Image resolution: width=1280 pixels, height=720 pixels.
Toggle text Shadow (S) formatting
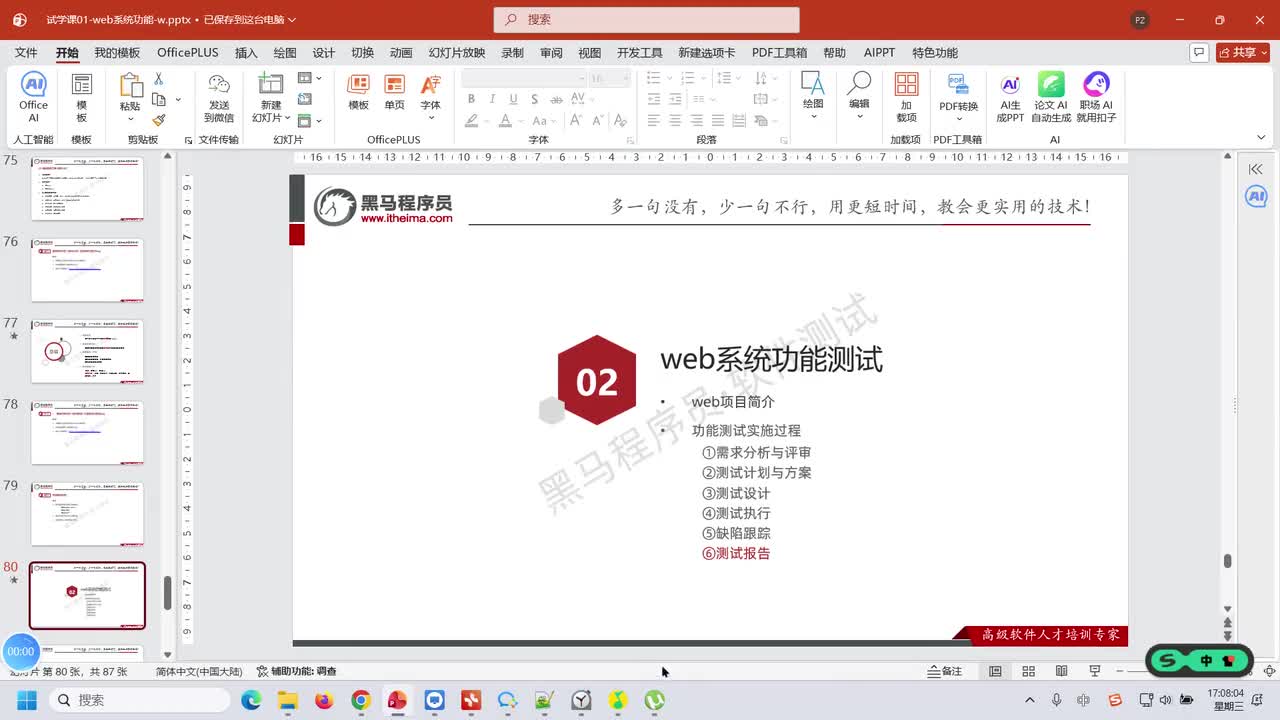click(x=534, y=99)
